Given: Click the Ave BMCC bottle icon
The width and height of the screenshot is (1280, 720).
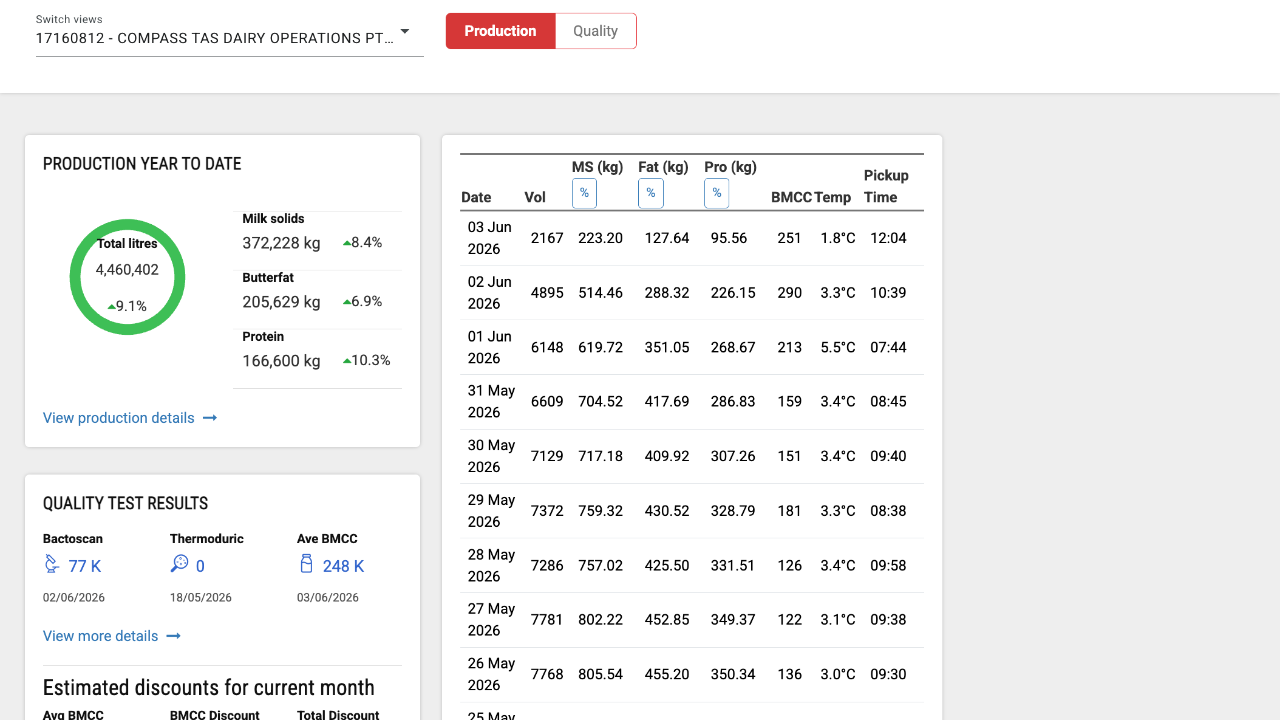Looking at the screenshot, I should [306, 564].
